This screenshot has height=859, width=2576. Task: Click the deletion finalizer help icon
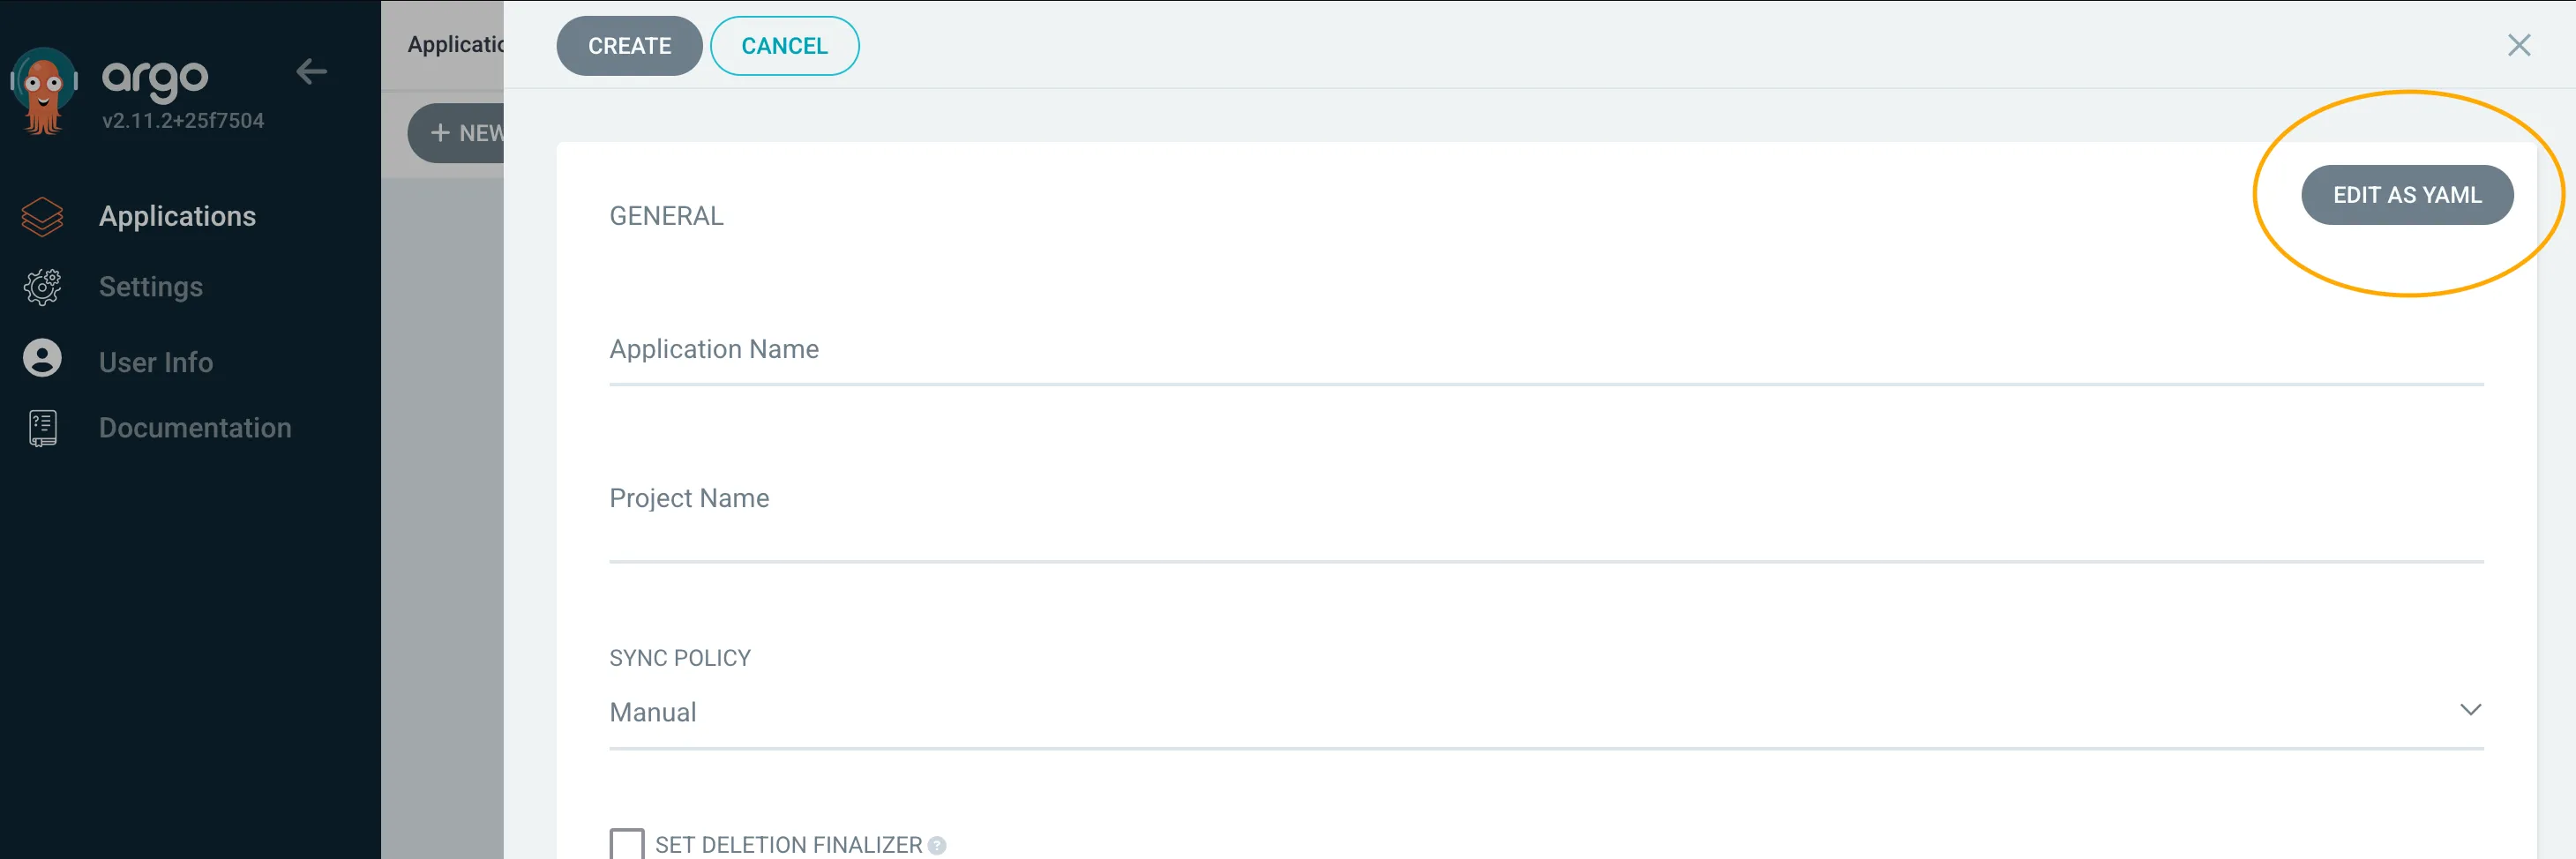[x=937, y=845]
